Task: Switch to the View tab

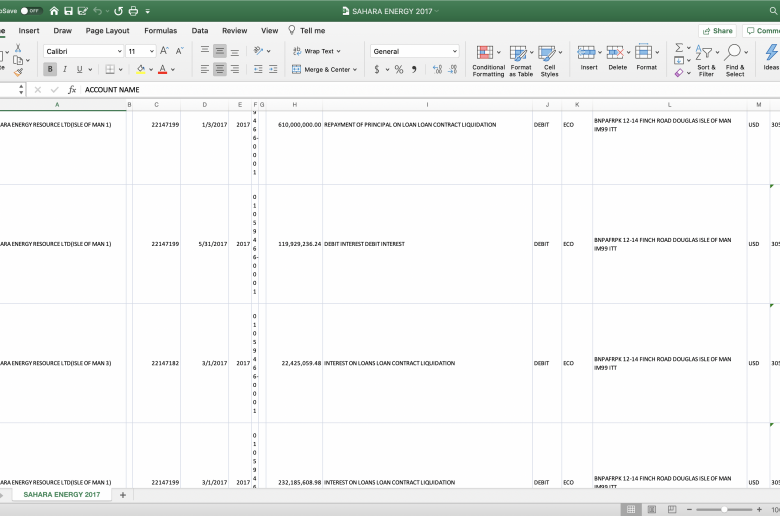Action: click(x=270, y=30)
